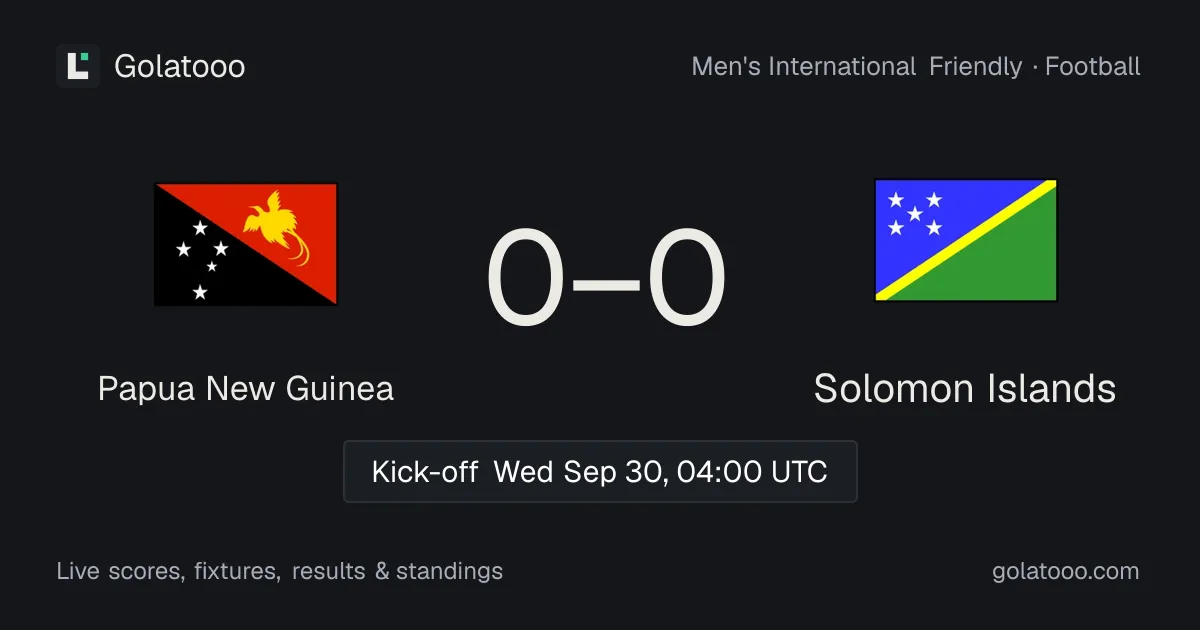Image resolution: width=1200 pixels, height=630 pixels.
Task: Click the Football sport label
Action: 1093,67
